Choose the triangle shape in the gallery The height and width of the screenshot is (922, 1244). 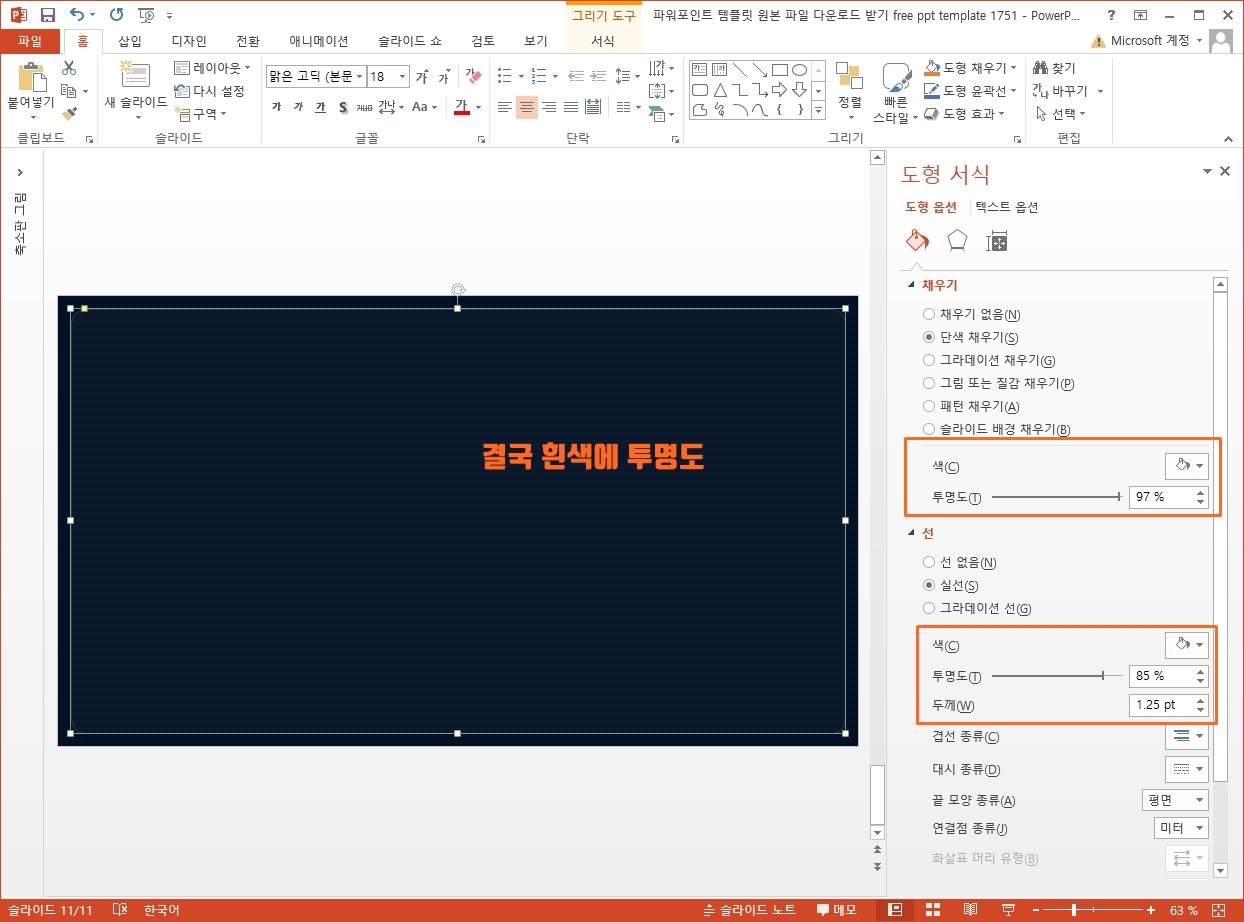coord(720,89)
